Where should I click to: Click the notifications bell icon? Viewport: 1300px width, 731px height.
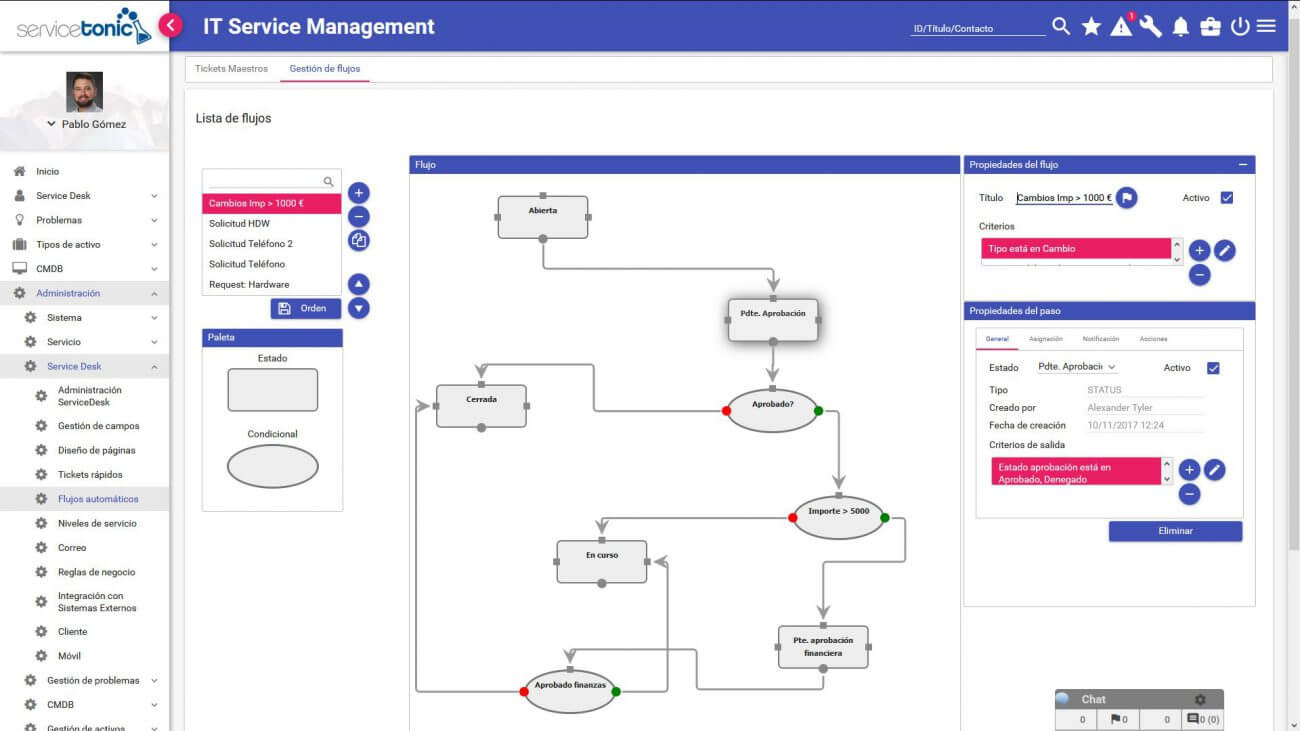tap(1181, 27)
